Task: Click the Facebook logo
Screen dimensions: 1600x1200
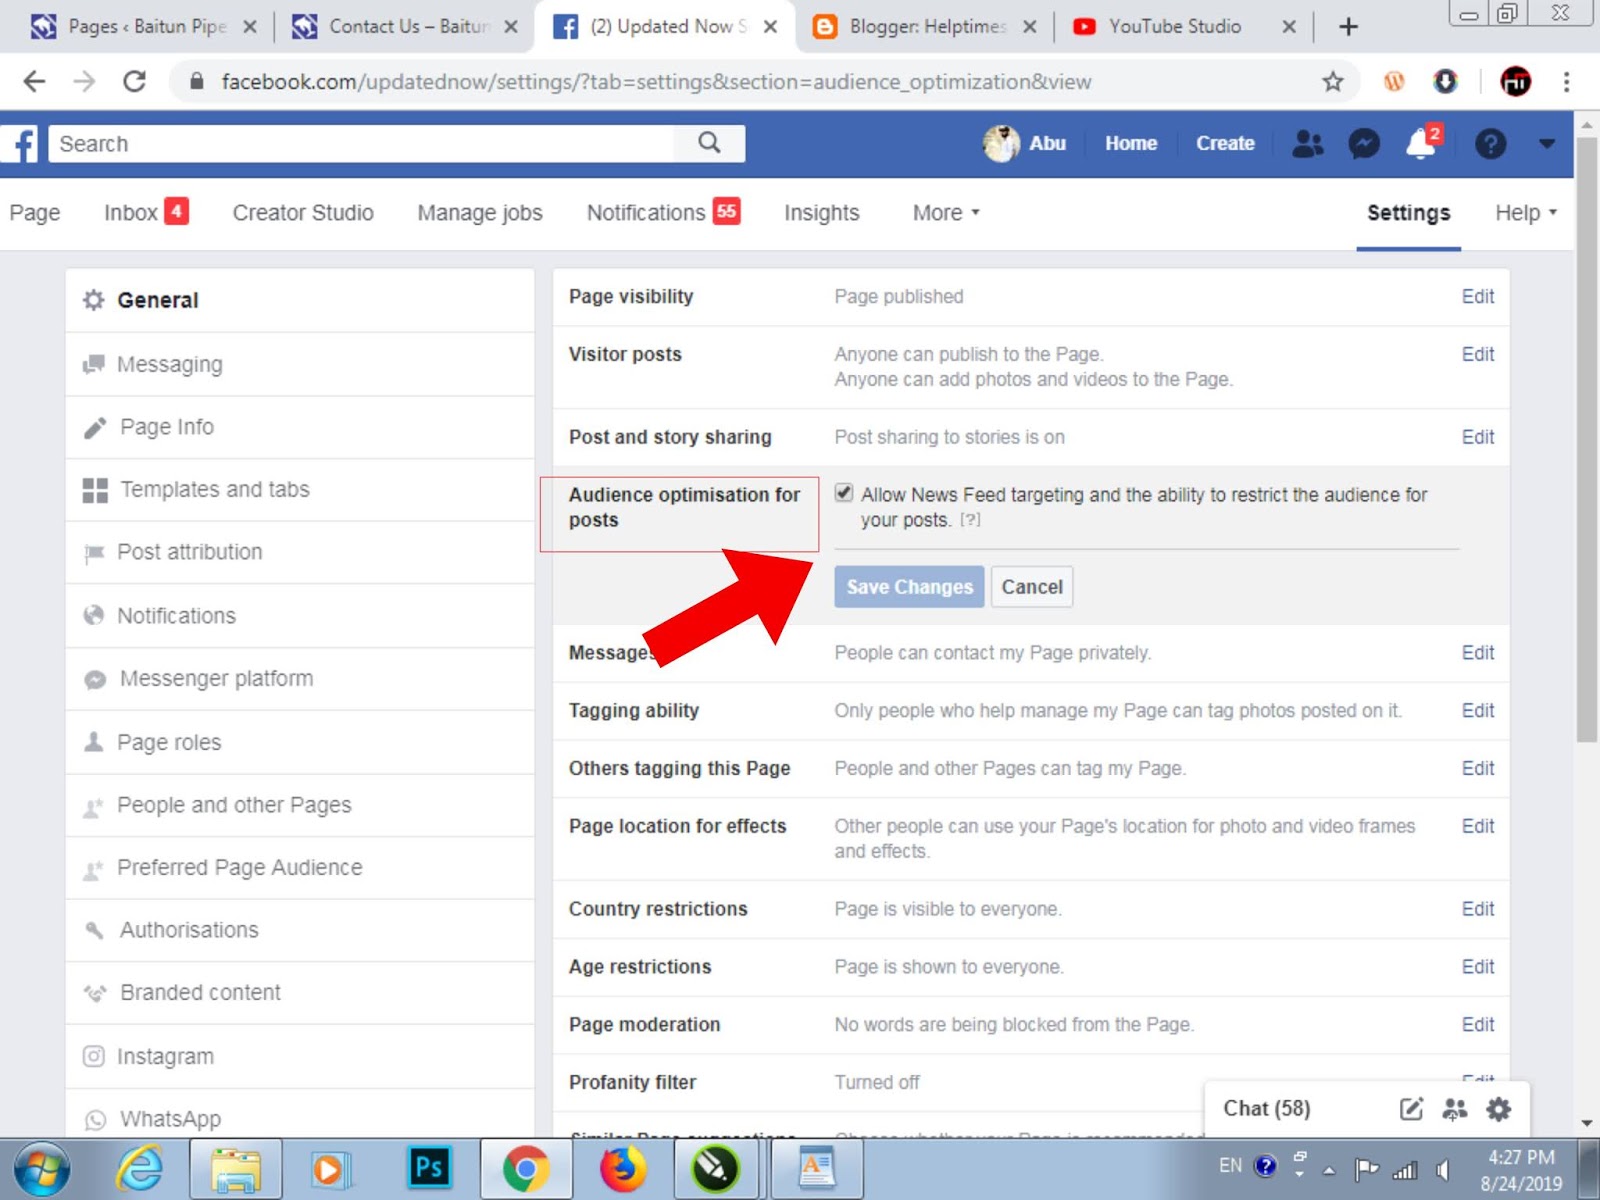Action: [x=20, y=143]
